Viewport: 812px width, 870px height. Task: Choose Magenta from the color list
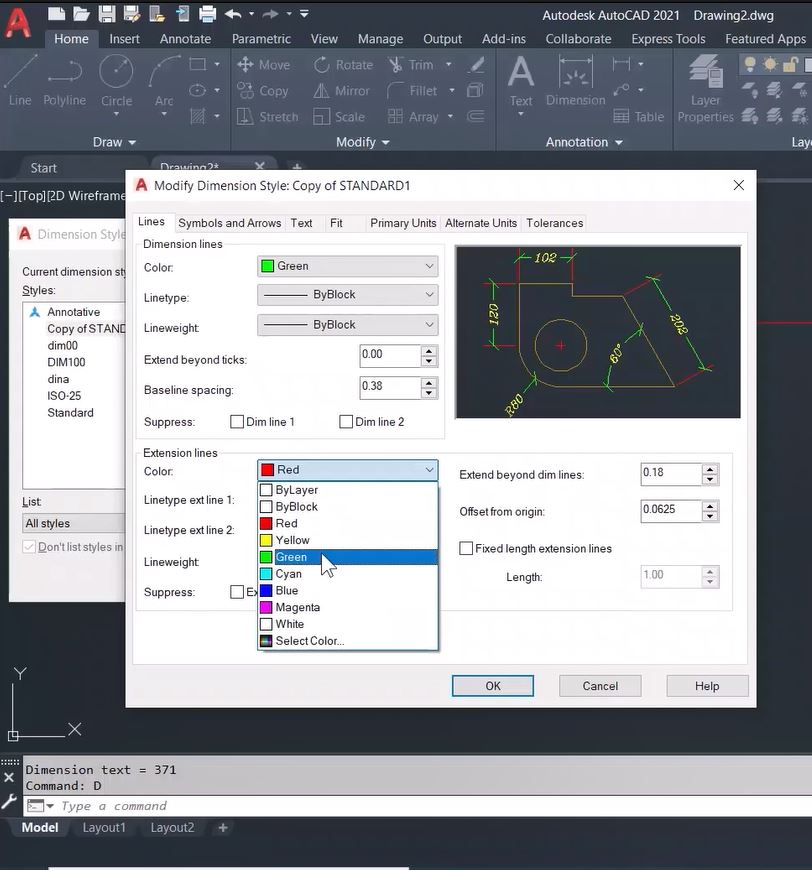[348, 607]
